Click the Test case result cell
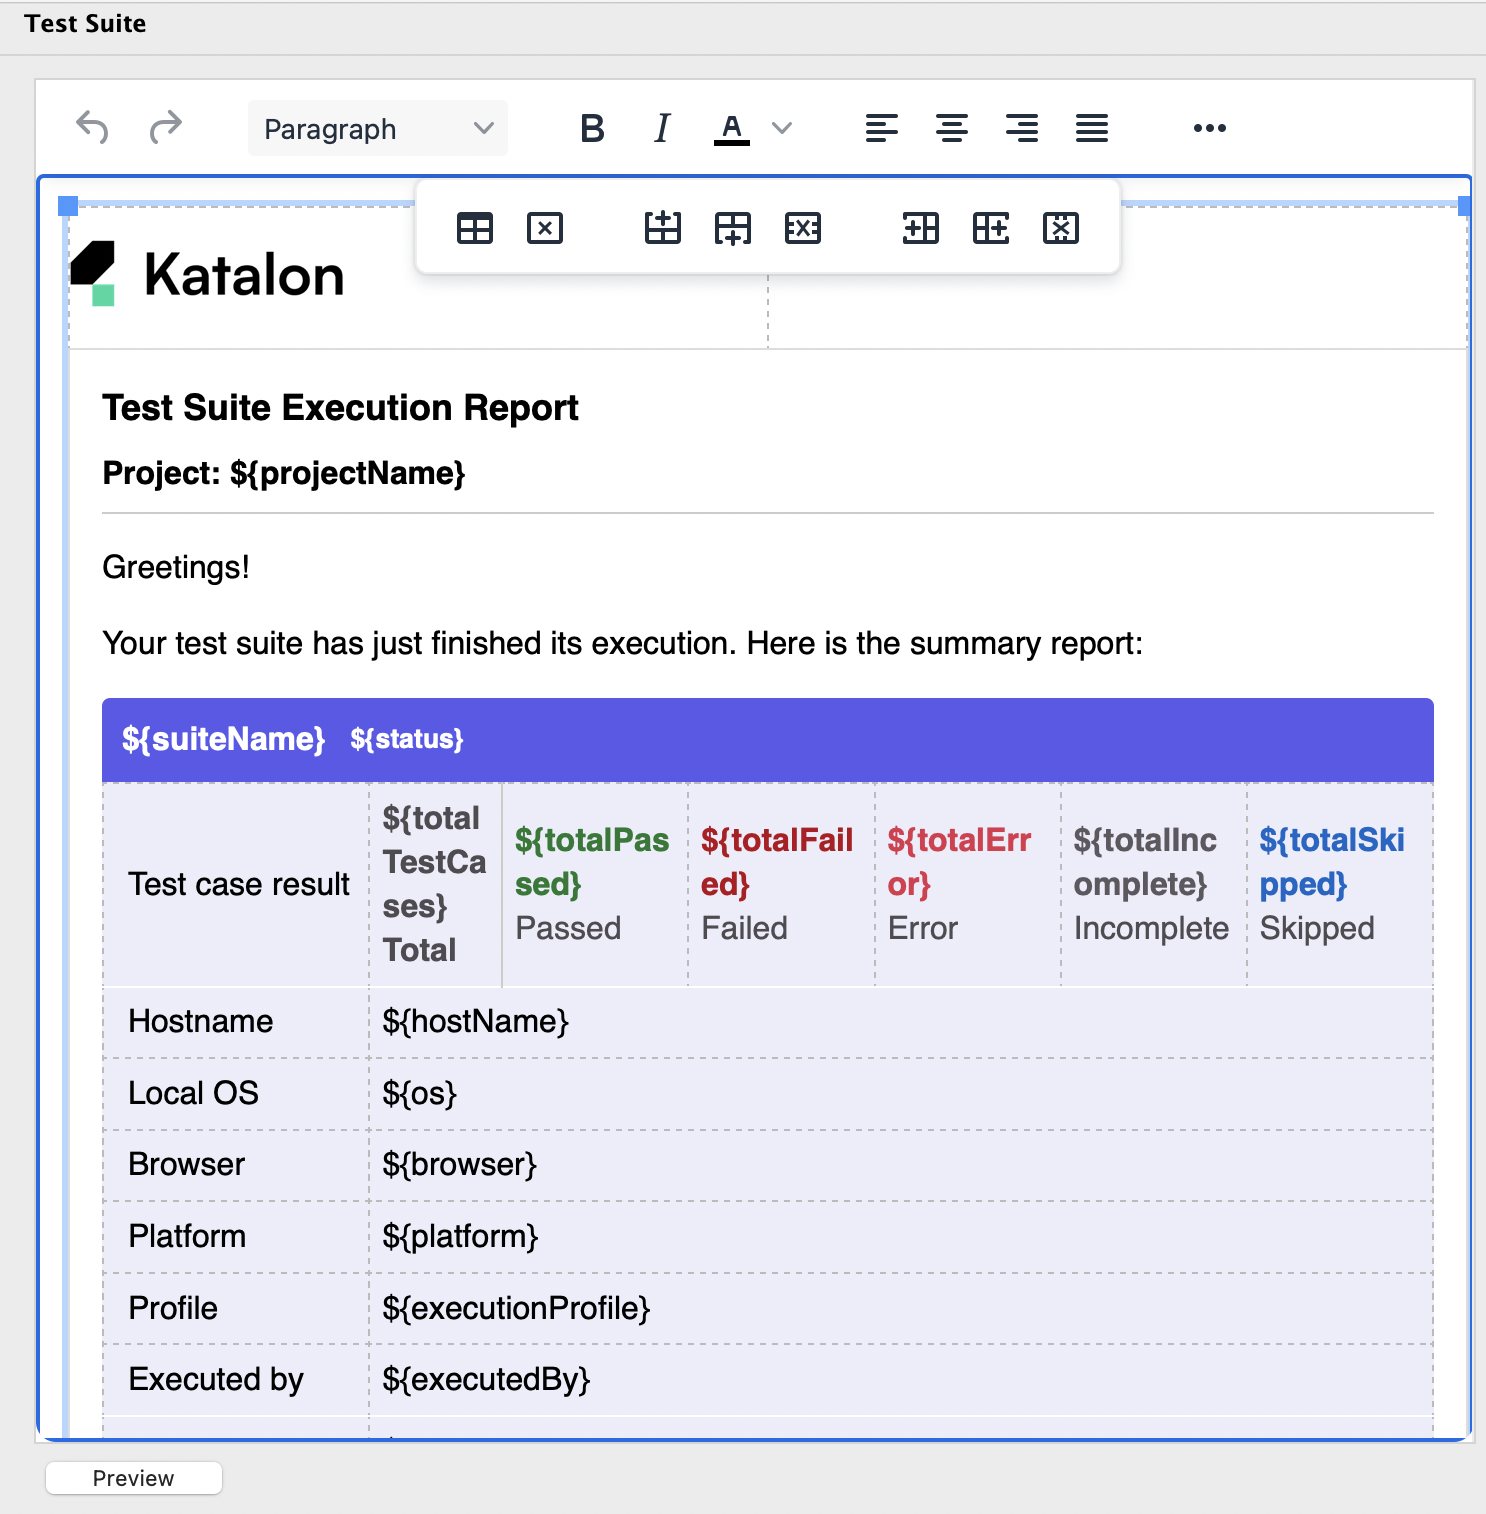This screenshot has width=1486, height=1514. pyautogui.click(x=236, y=884)
